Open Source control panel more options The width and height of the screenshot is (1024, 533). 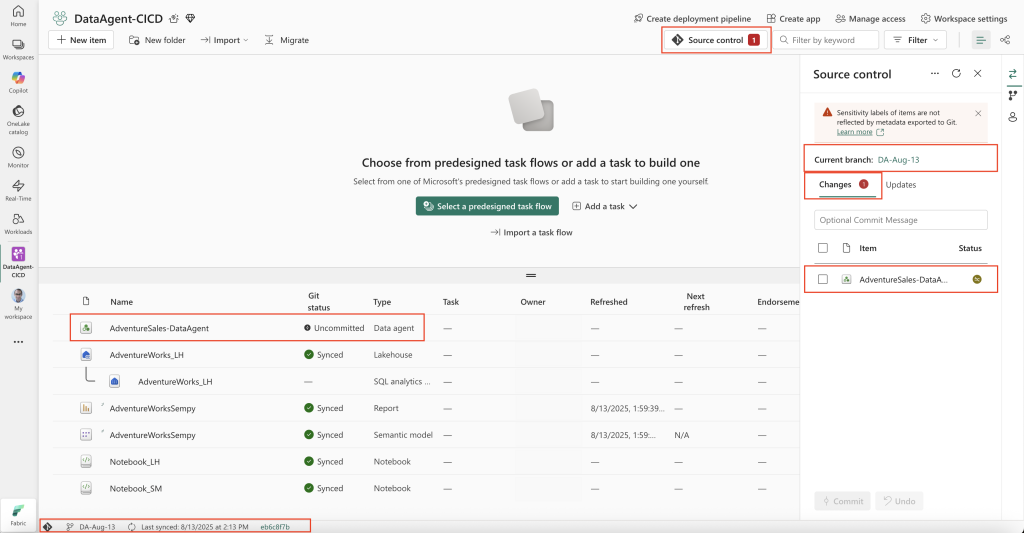(x=935, y=74)
